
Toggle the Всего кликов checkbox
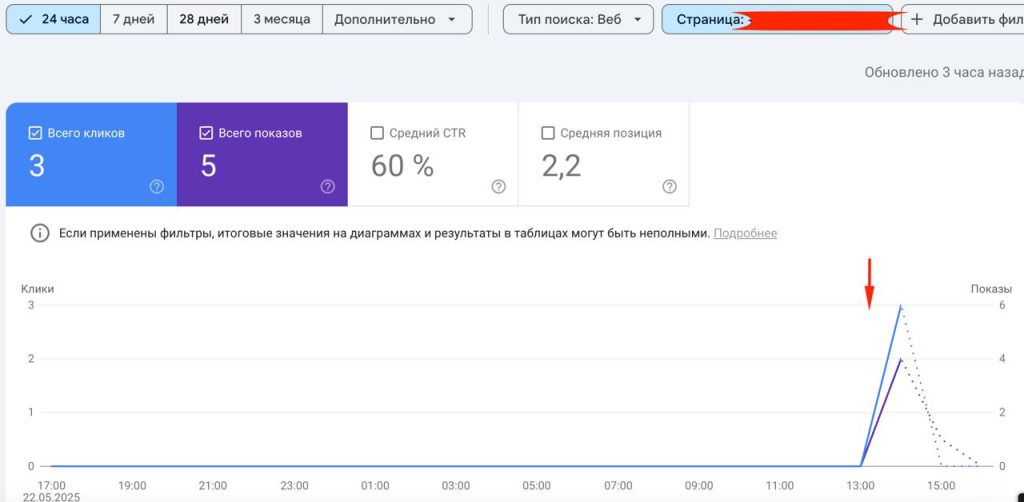coord(35,133)
